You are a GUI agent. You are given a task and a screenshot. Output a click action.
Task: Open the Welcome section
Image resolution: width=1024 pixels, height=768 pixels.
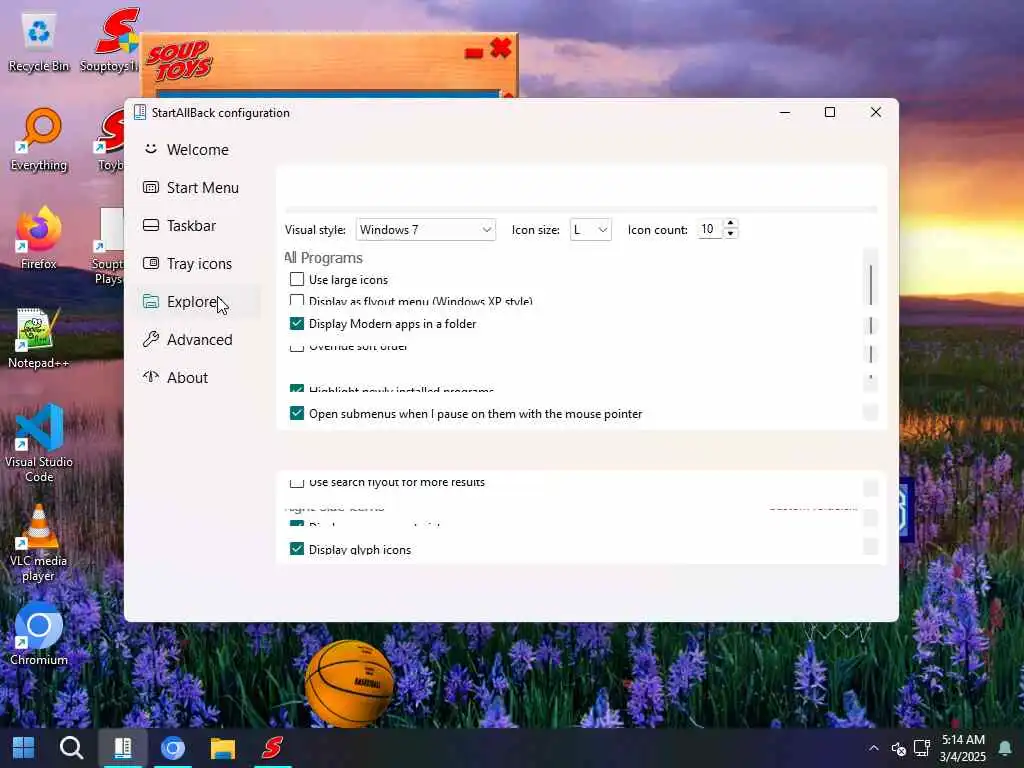coord(197,150)
